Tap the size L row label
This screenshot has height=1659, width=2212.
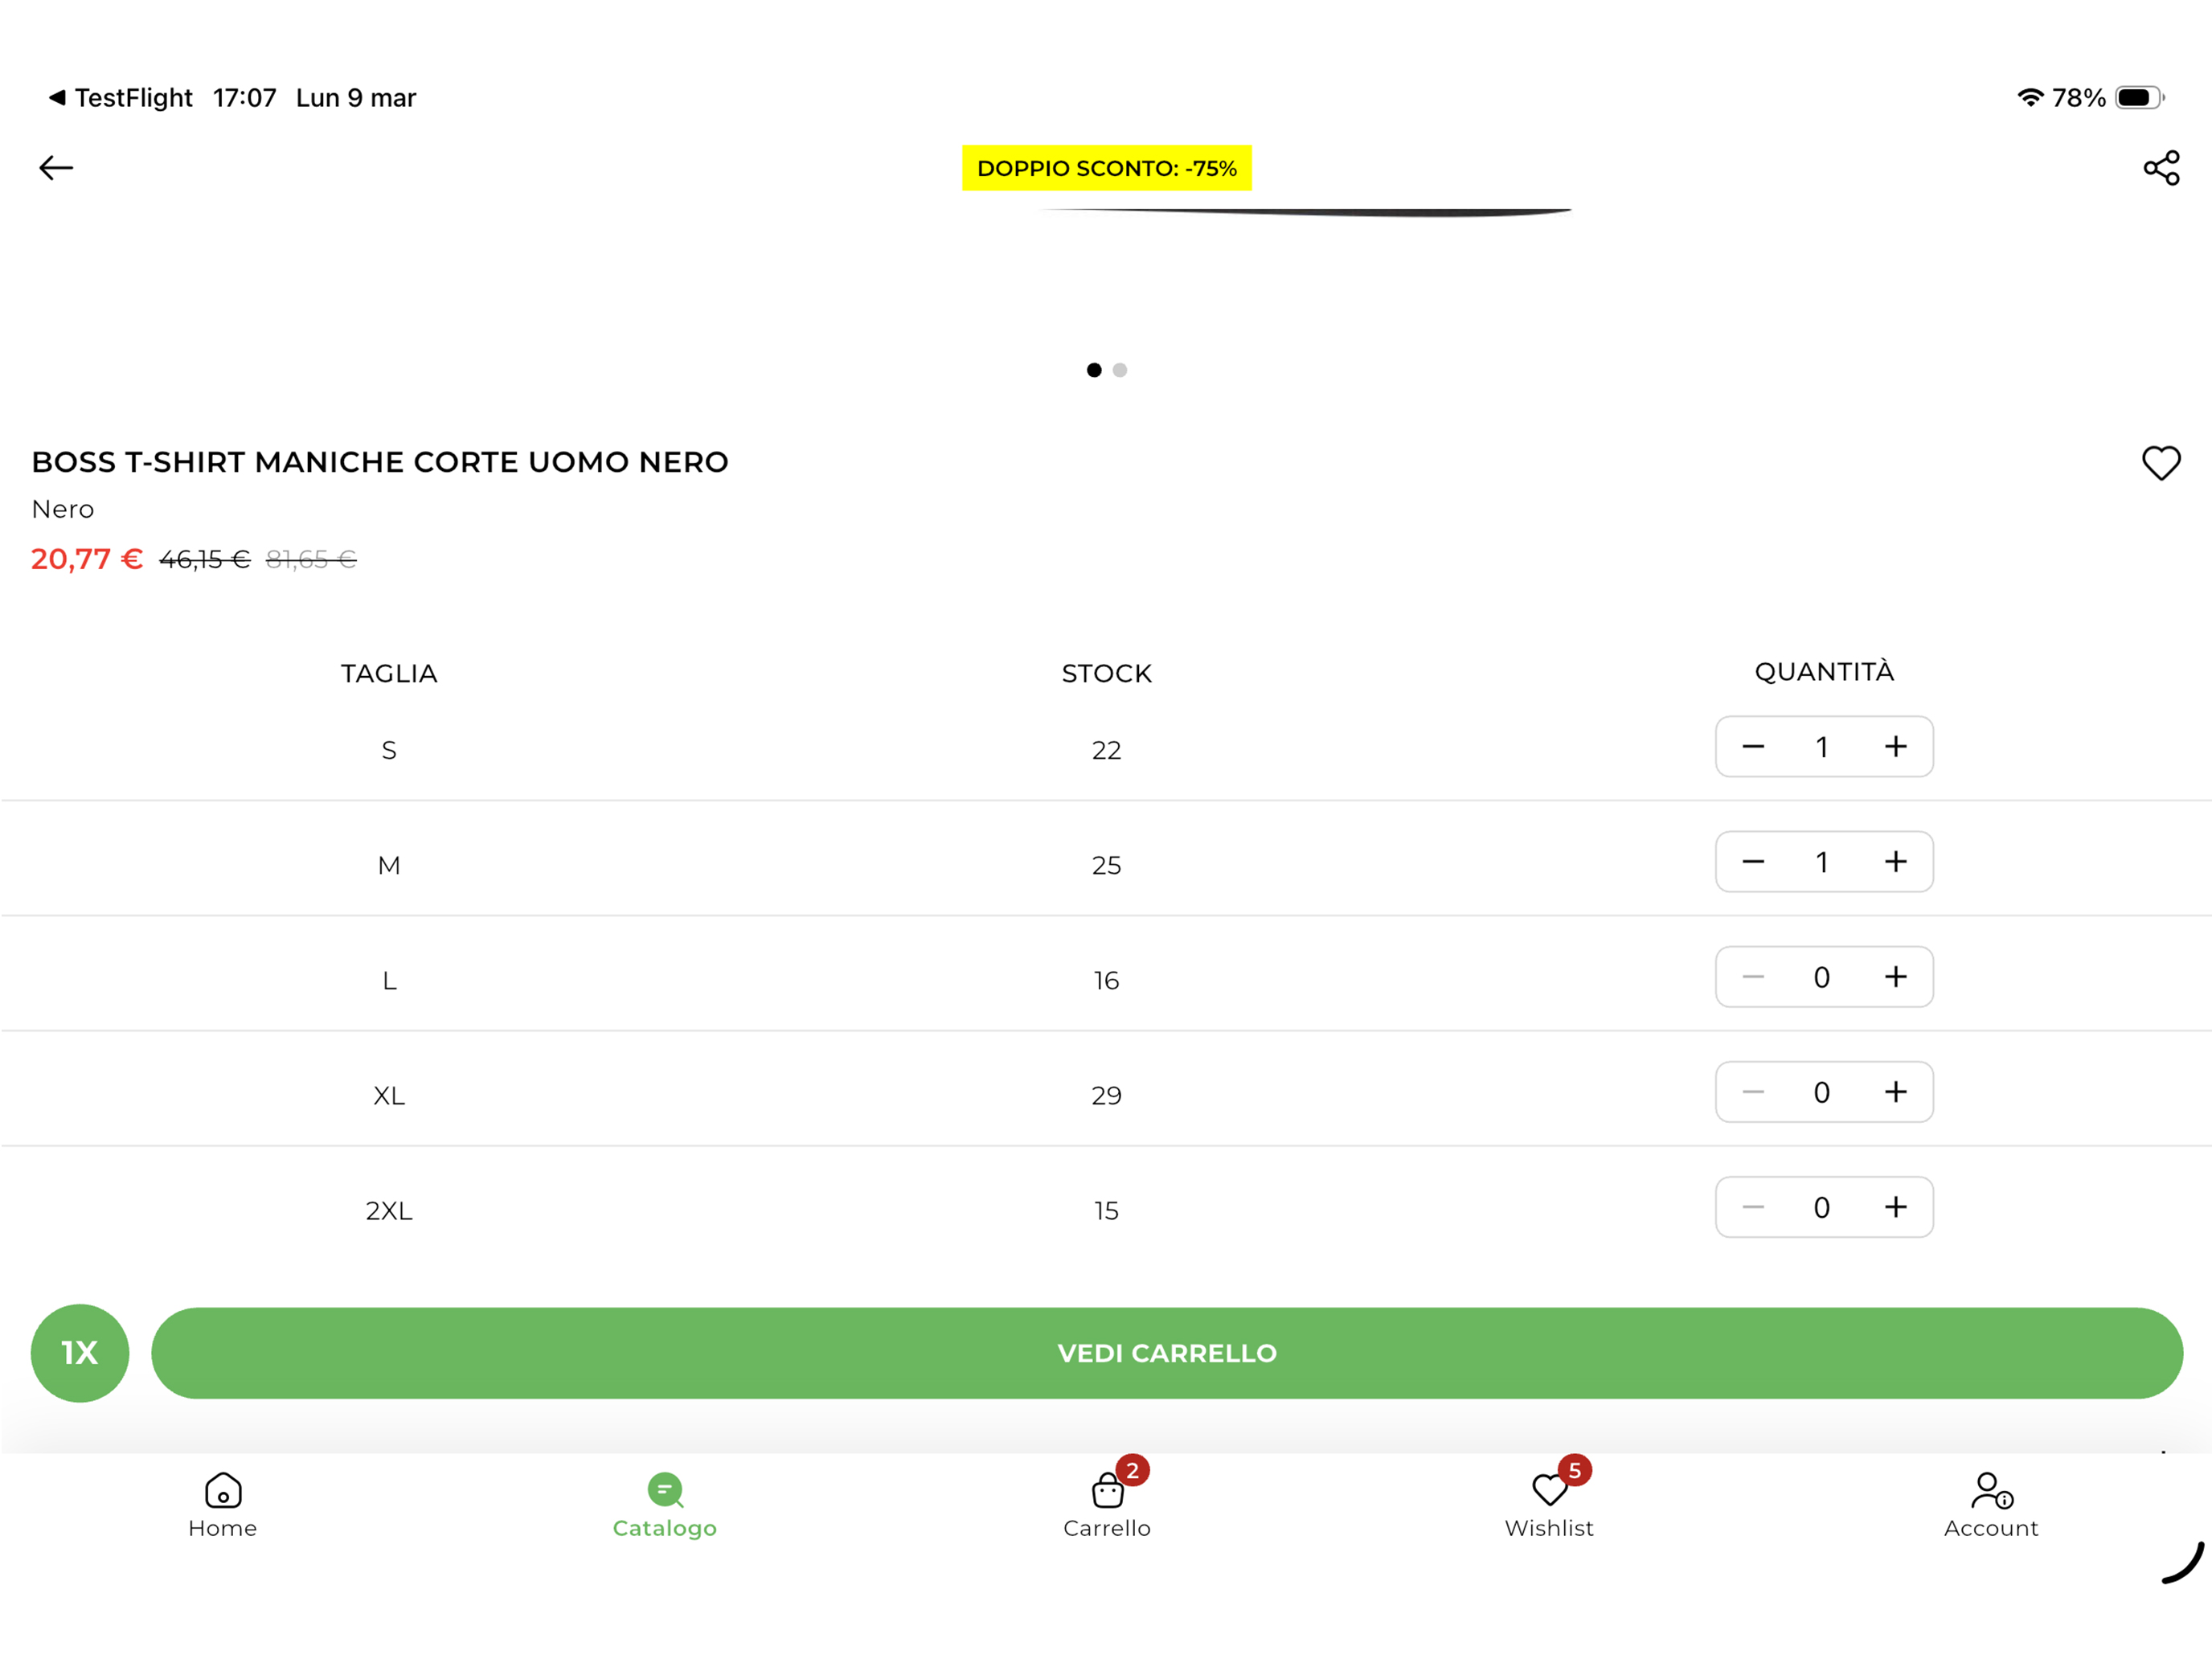389,980
